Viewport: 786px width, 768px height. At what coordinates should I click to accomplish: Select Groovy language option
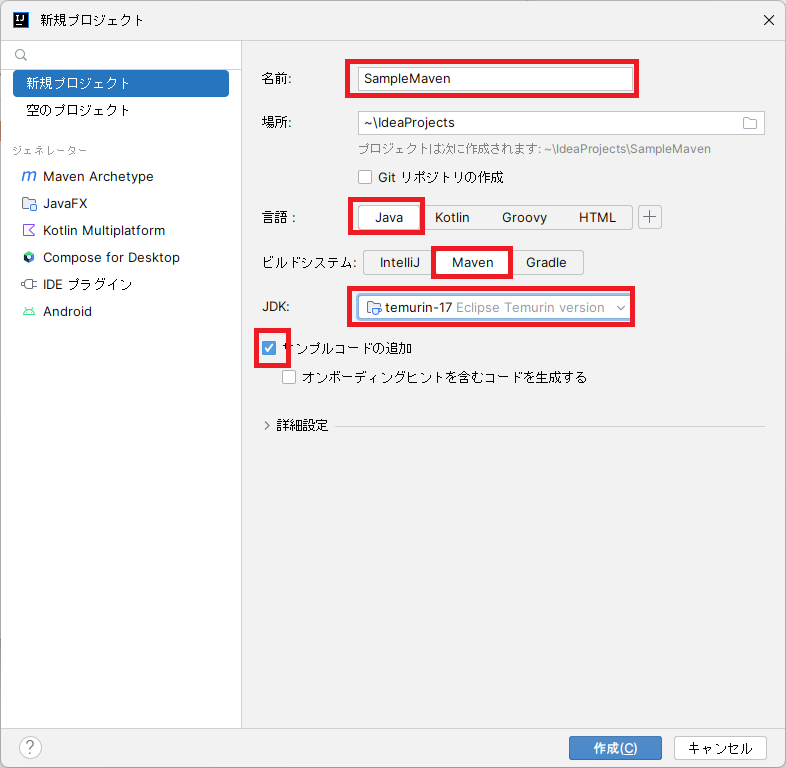pos(524,218)
